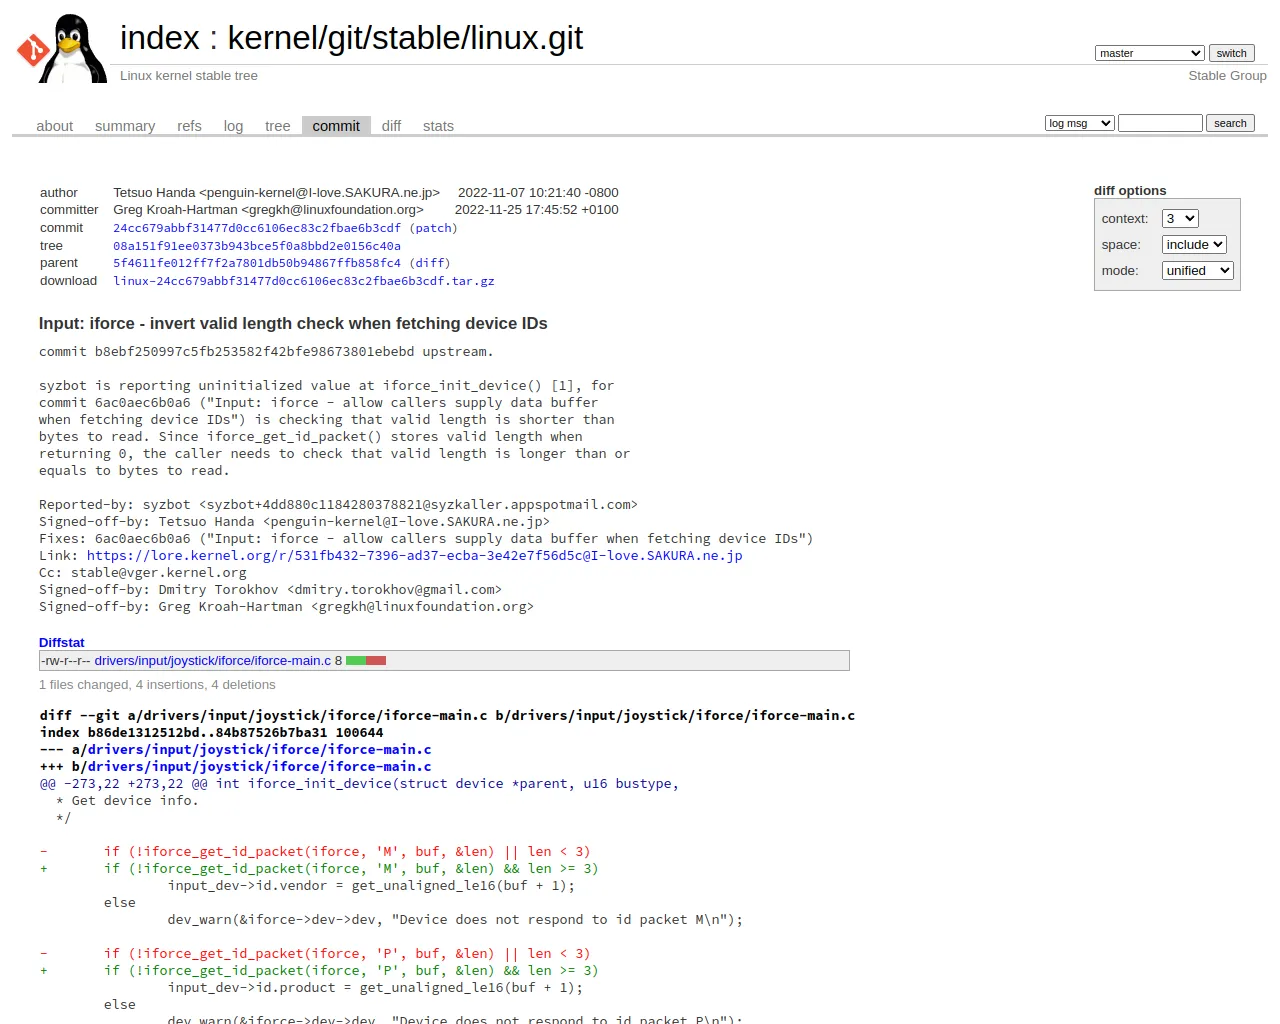This screenshot has height=1024, width=1280.
Task: Open the diff tab
Action: [x=391, y=126]
